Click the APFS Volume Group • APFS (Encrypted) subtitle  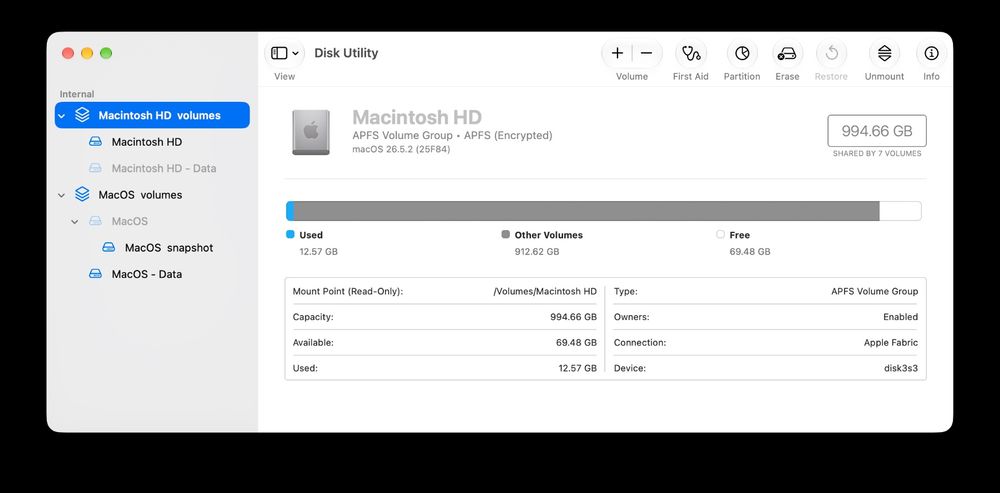tap(452, 135)
